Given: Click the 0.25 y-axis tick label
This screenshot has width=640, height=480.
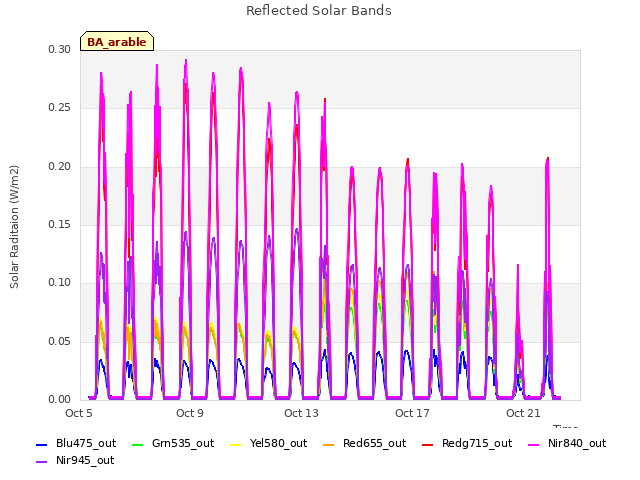Looking at the screenshot, I should 60,108.
